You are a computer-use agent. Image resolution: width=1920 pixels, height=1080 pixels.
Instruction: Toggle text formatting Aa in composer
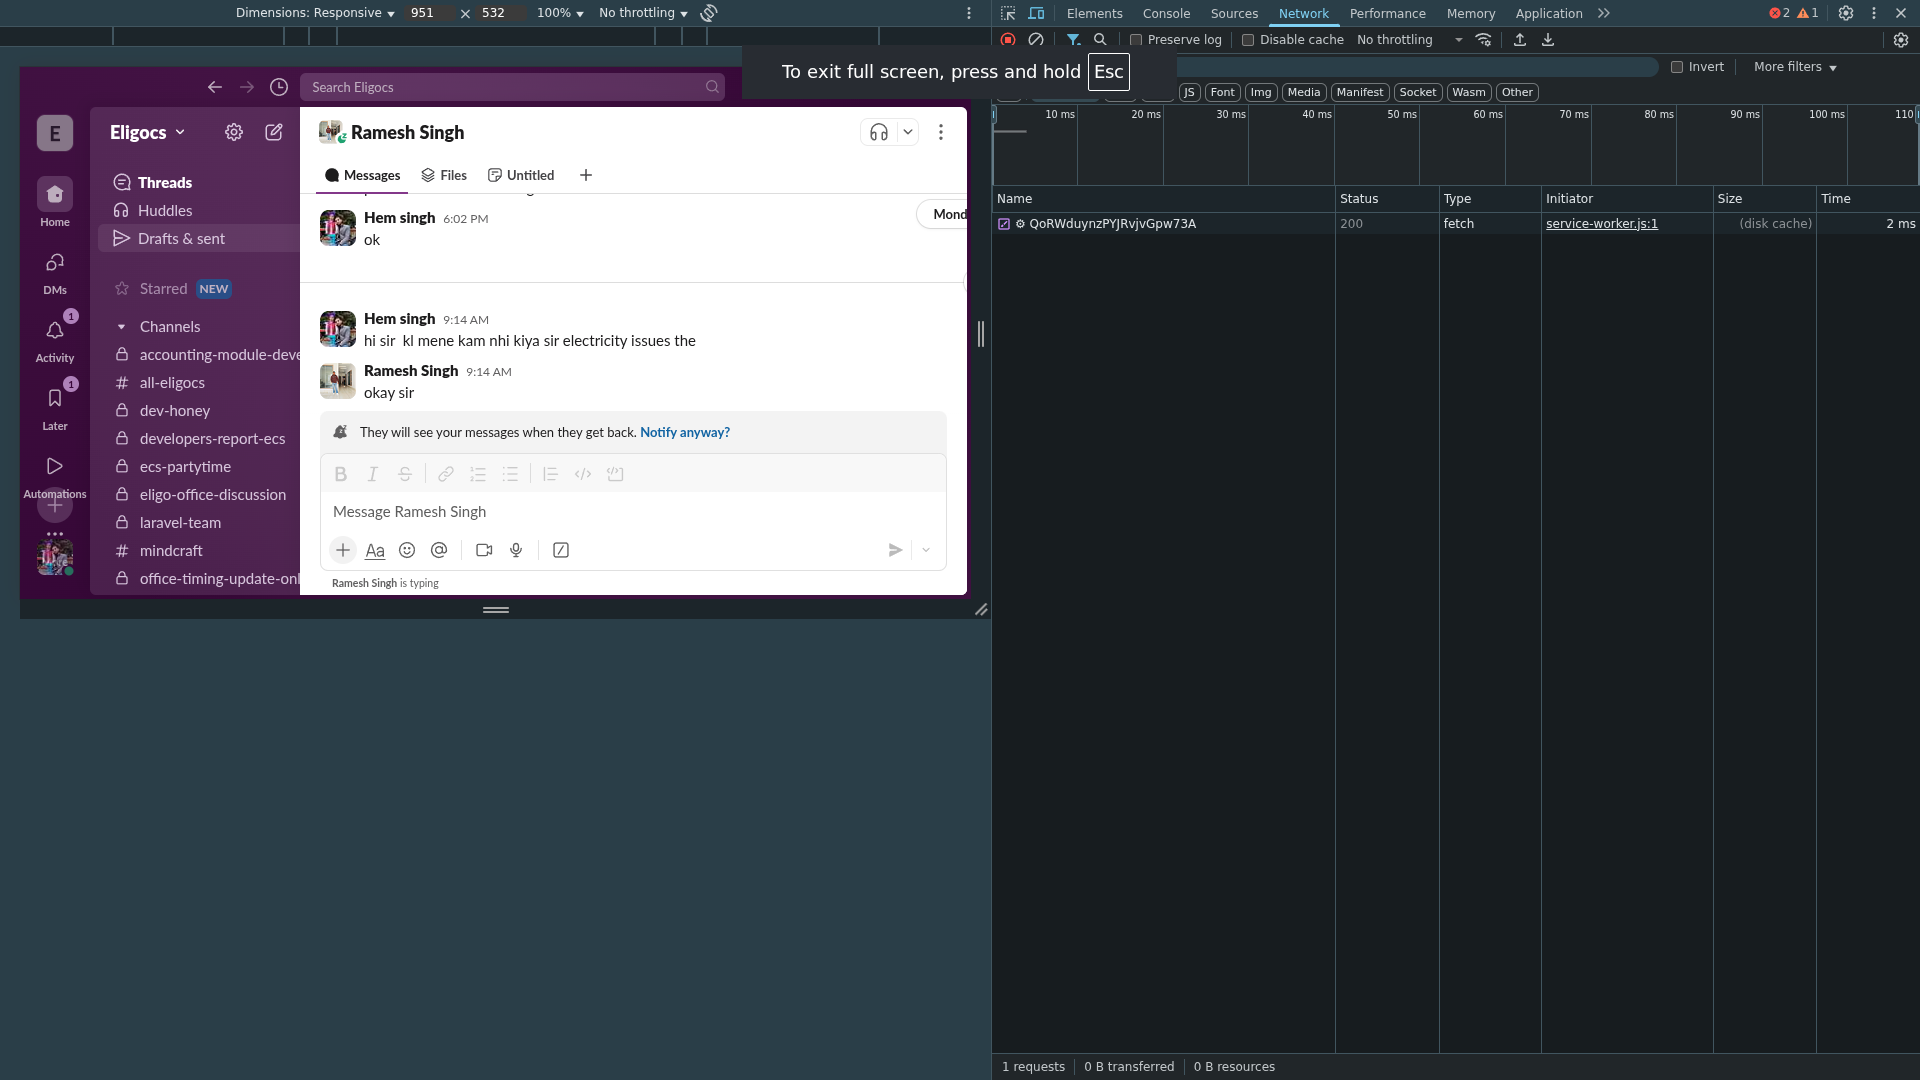pos(375,550)
